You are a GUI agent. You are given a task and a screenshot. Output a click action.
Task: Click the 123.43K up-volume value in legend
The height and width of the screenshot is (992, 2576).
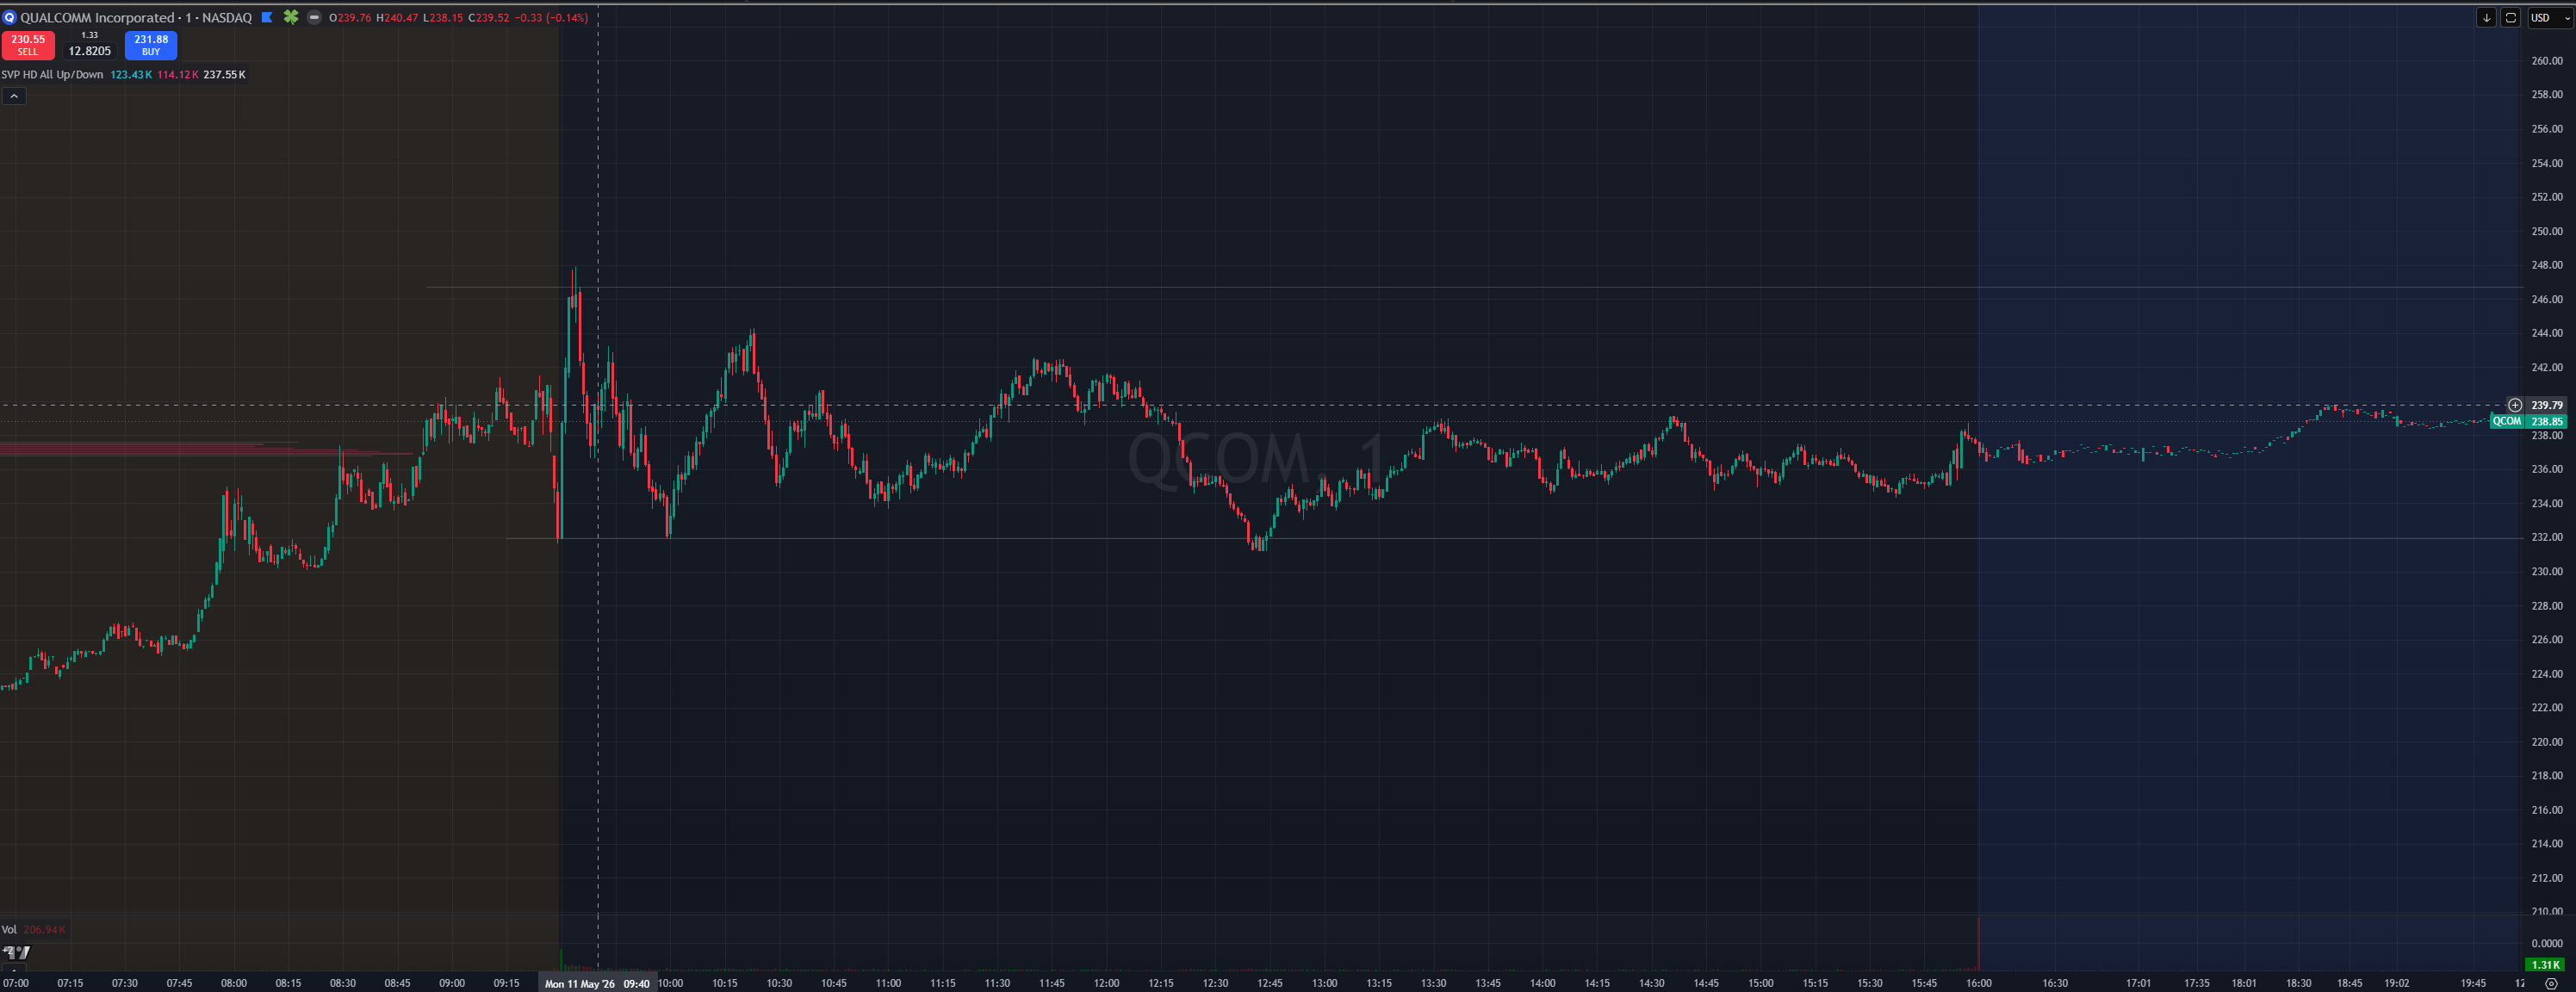(131, 75)
